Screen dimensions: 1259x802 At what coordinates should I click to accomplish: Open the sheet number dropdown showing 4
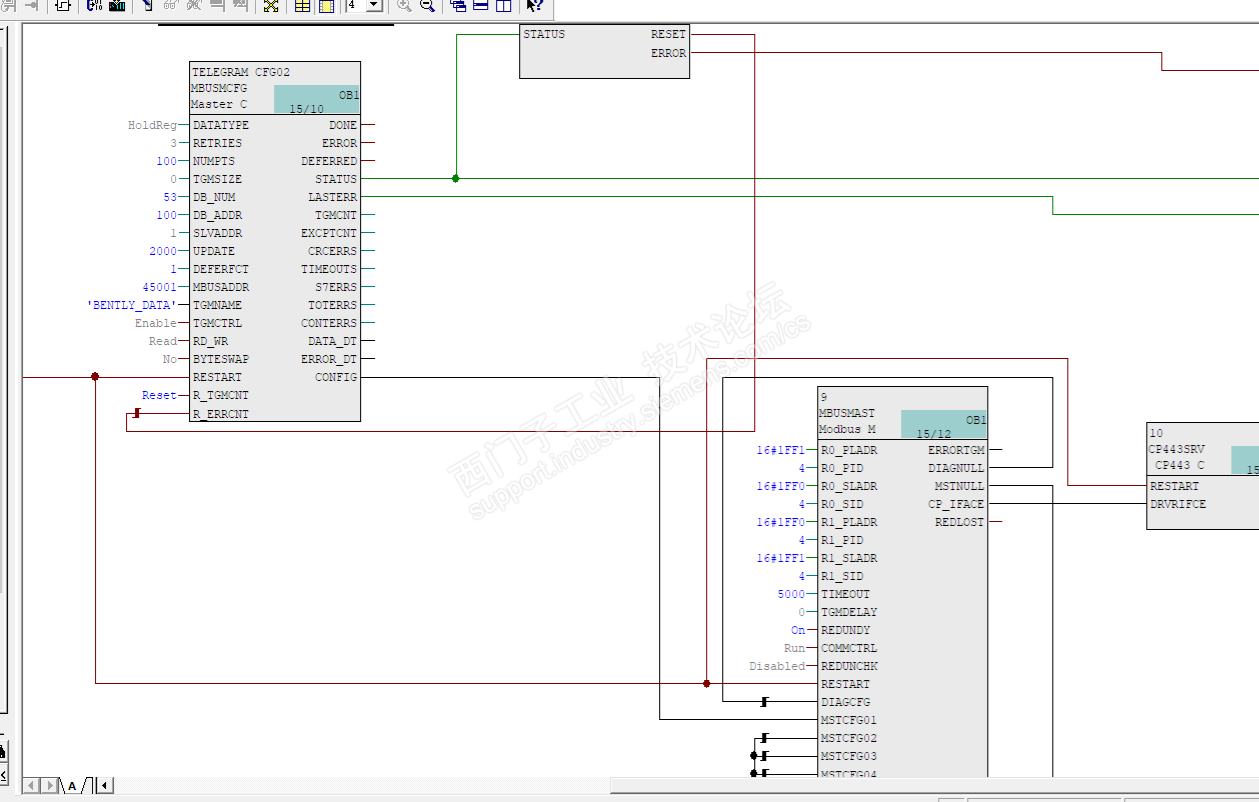pos(374,5)
